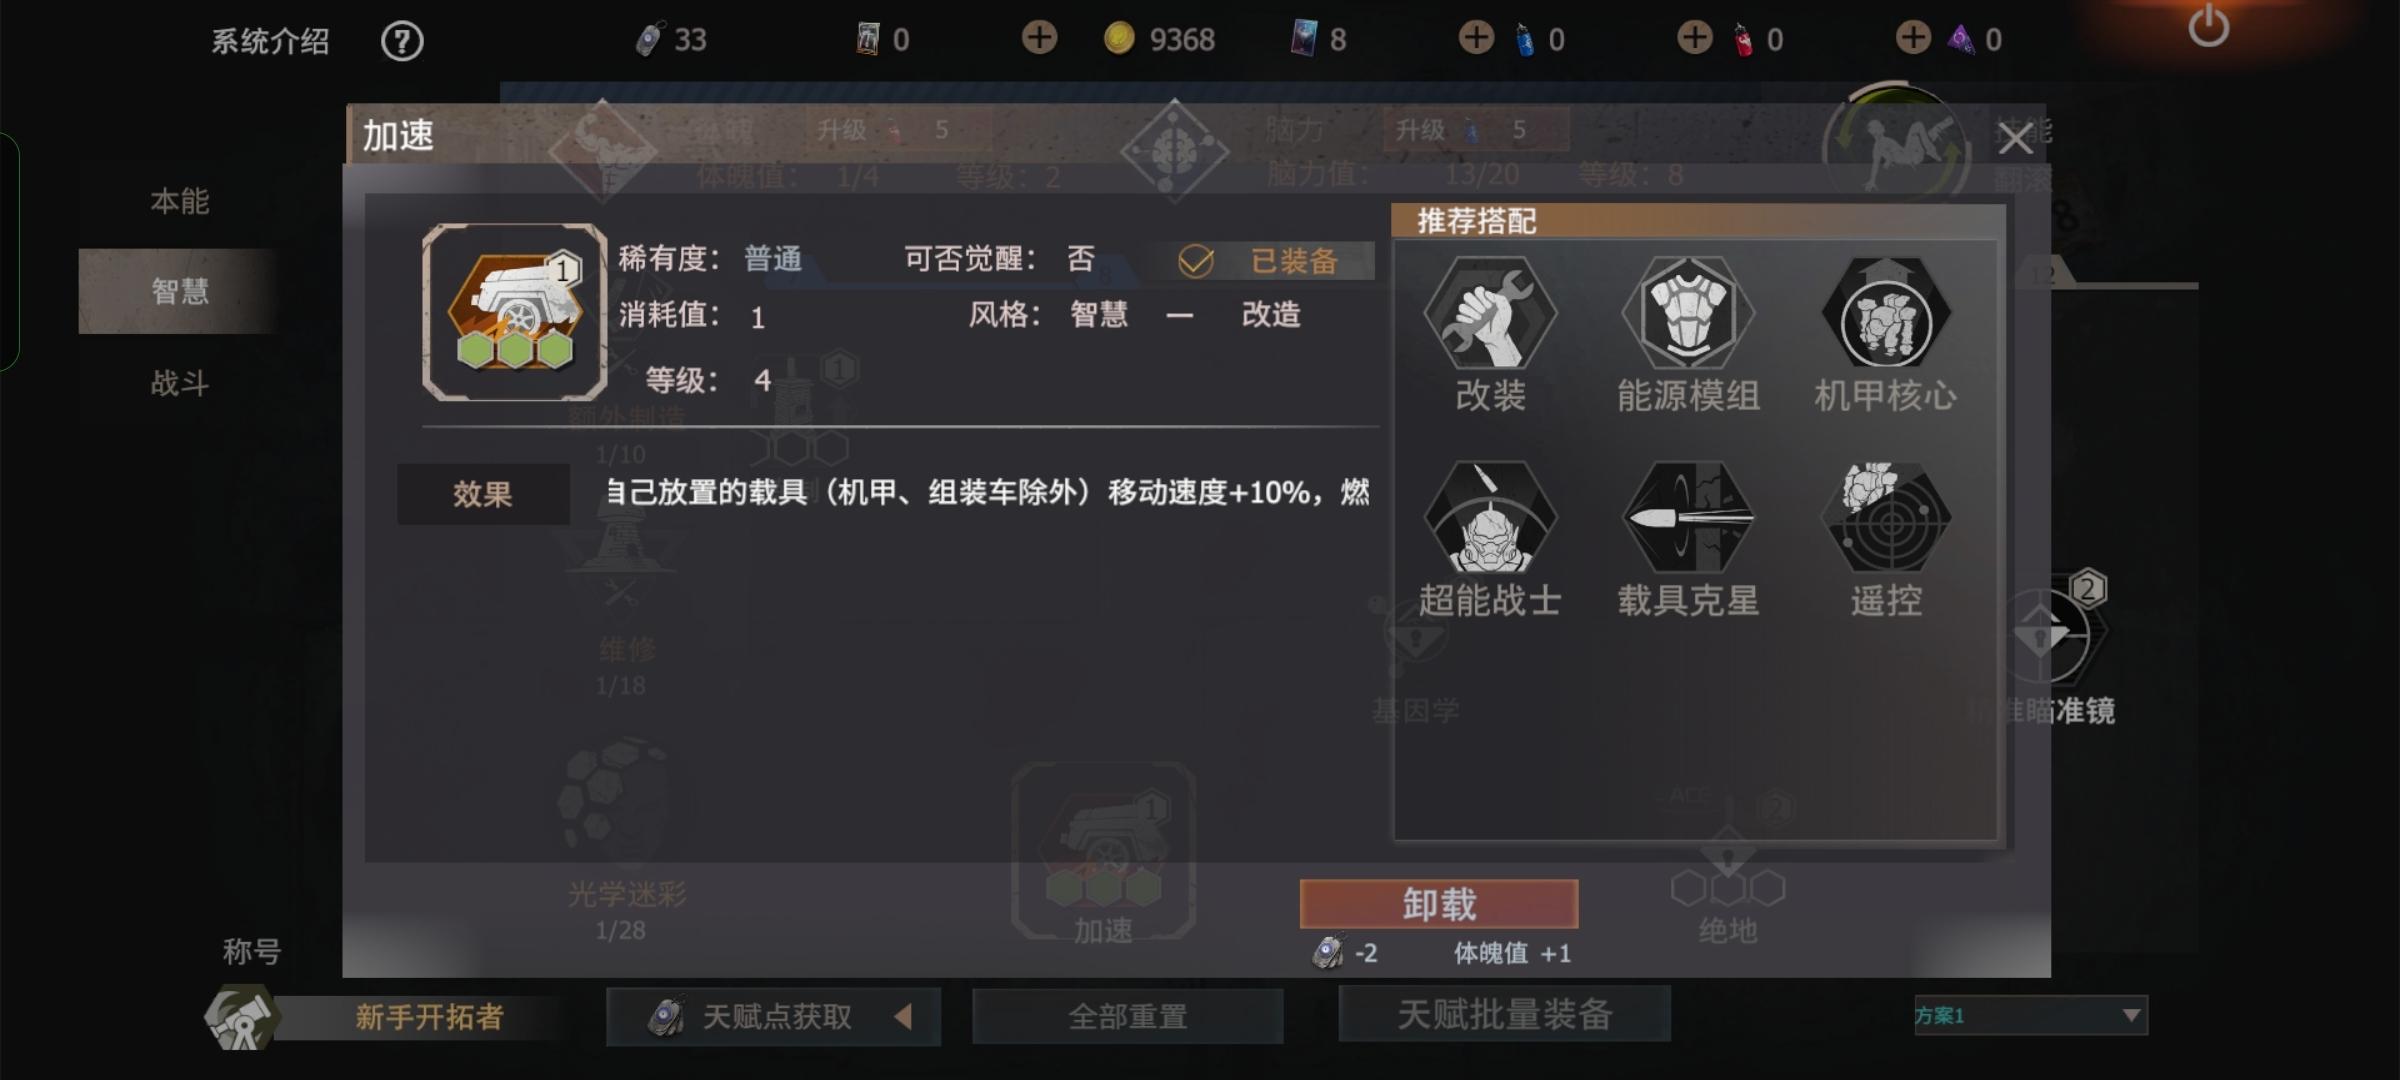Switch to the 战斗 tab

[180, 383]
